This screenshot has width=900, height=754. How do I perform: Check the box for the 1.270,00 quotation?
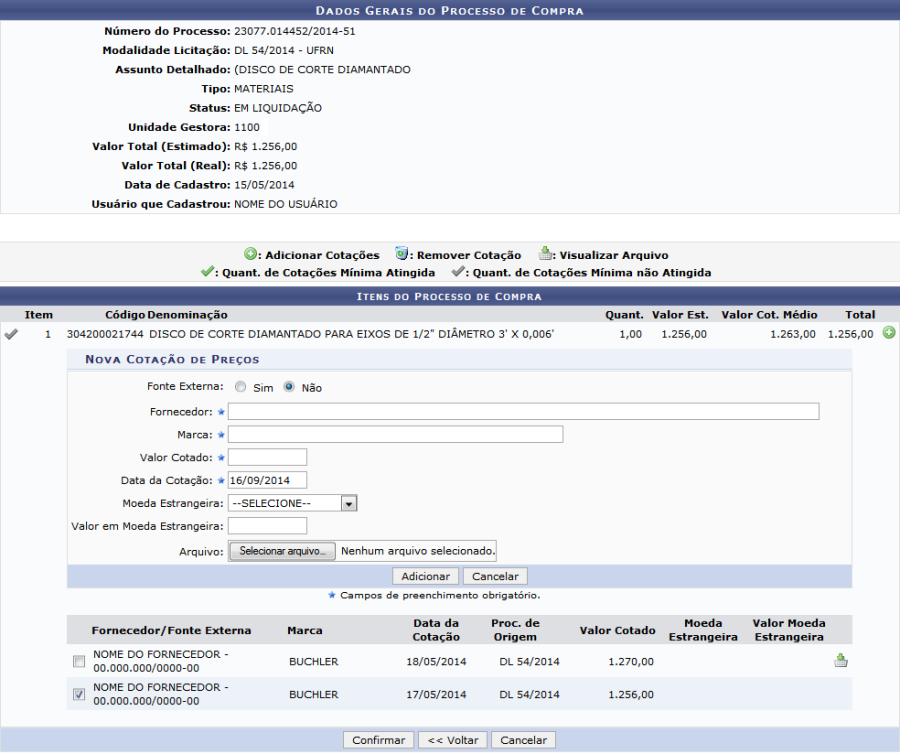point(79,661)
